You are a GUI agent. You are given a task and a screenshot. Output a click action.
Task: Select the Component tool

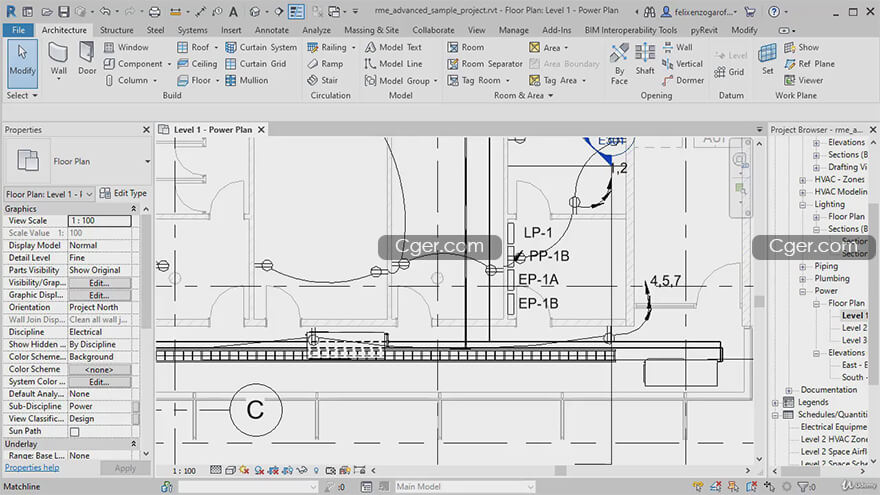tap(134, 63)
